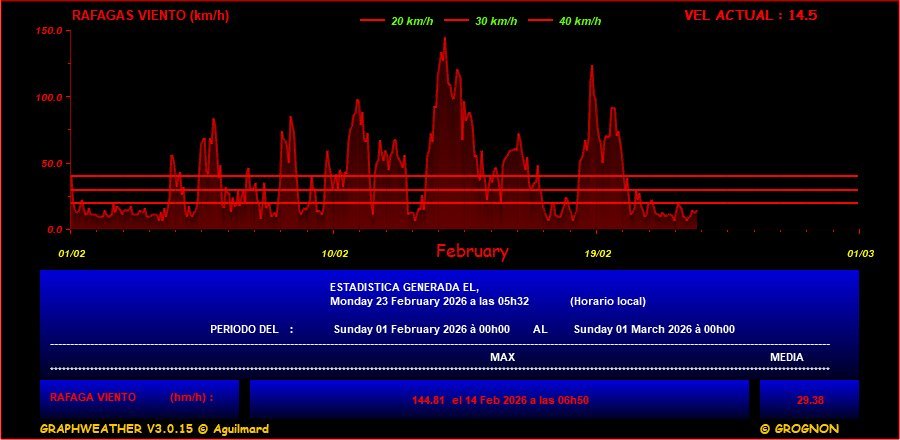Click the 144.81 maximum gust value cell
This screenshot has height=440, width=900.
[x=500, y=400]
